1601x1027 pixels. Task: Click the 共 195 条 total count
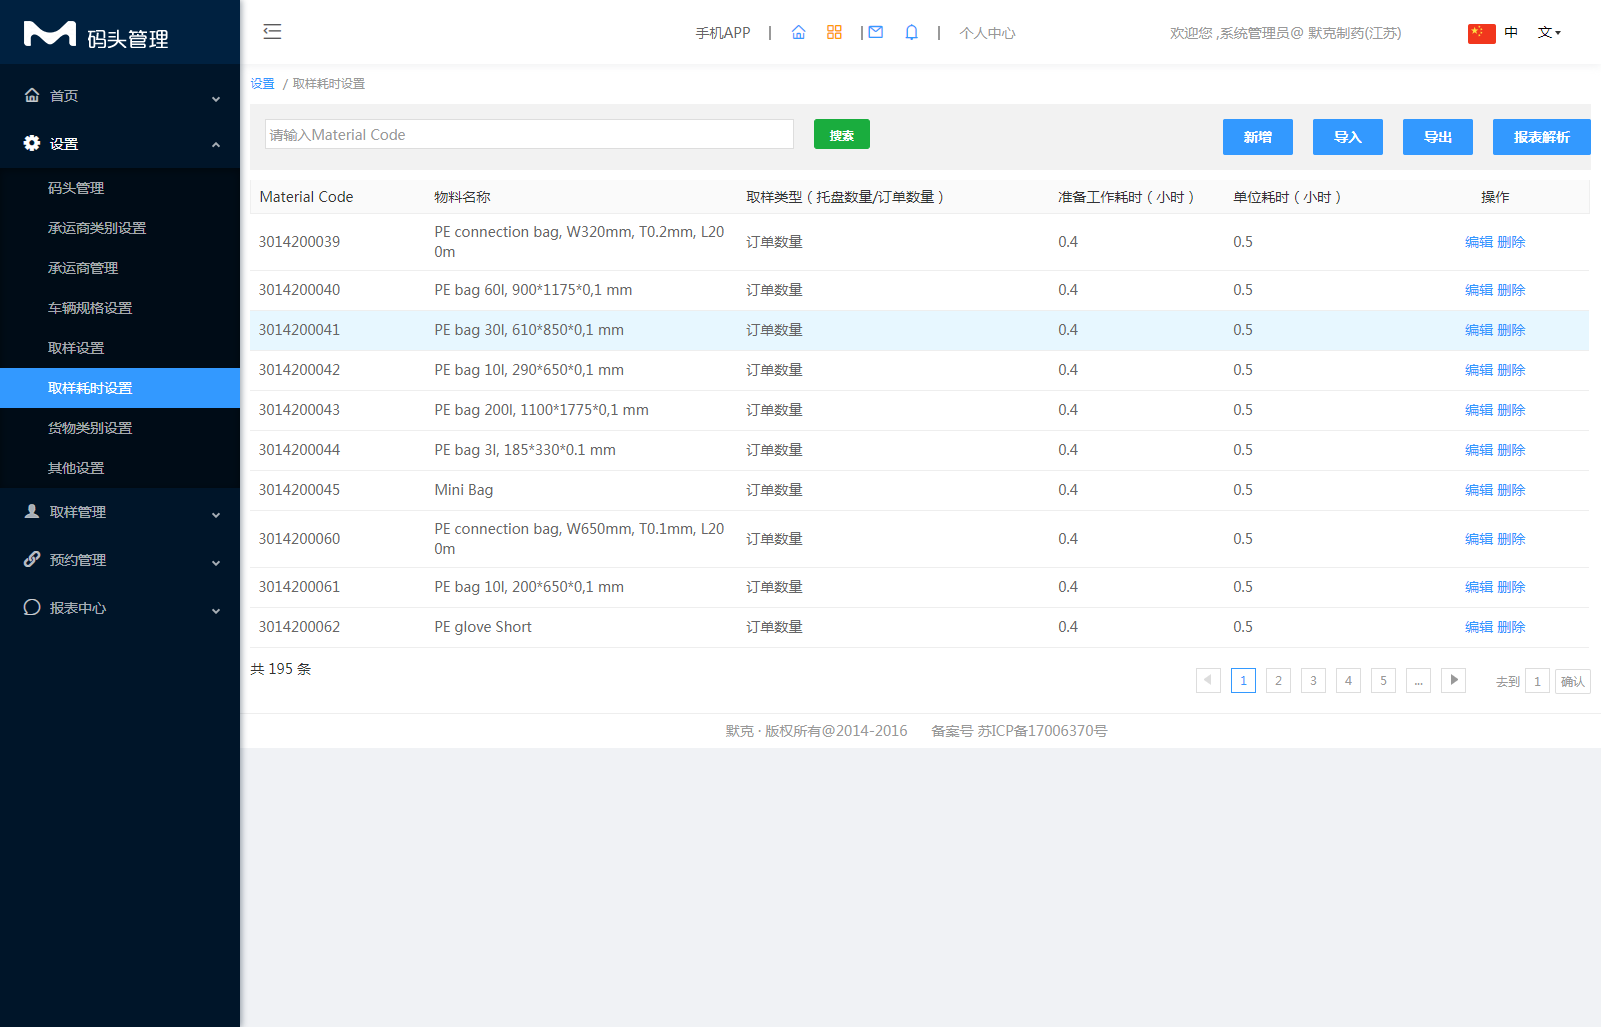click(281, 669)
